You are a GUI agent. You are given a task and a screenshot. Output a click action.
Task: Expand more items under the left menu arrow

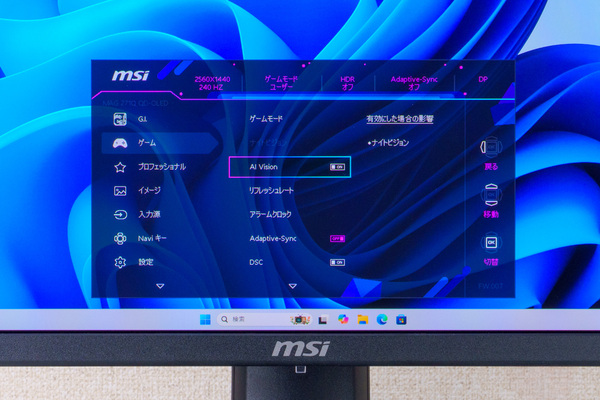tap(160, 286)
